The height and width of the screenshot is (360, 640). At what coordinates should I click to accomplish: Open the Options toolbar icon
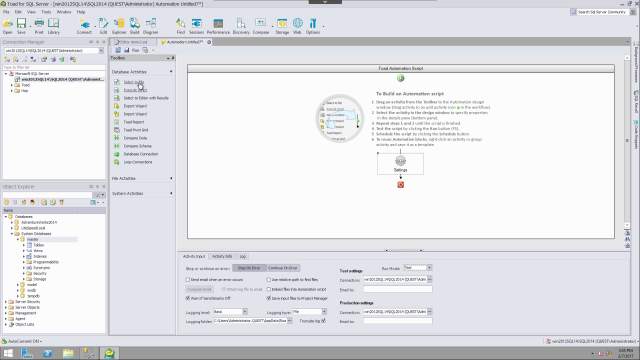click(313, 26)
